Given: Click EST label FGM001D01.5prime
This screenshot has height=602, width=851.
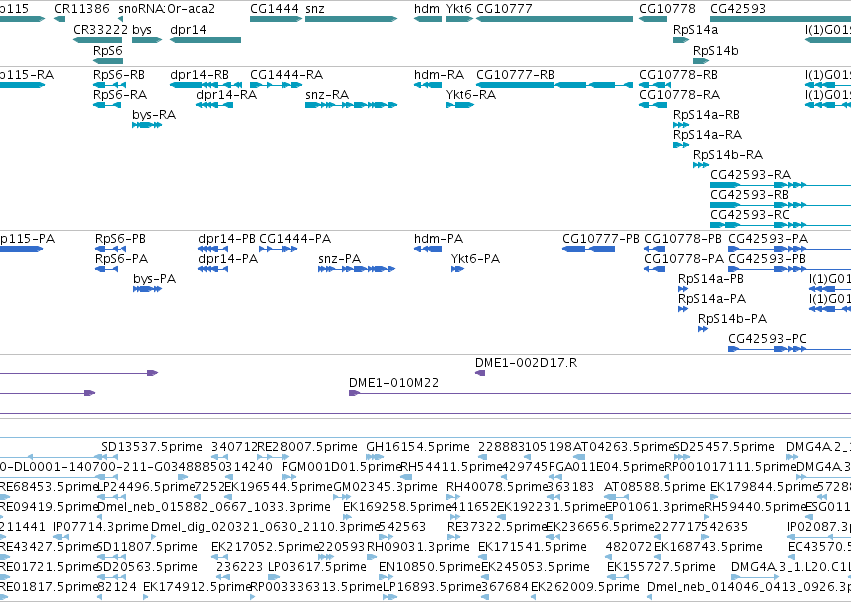Looking at the screenshot, I should coord(341,467).
